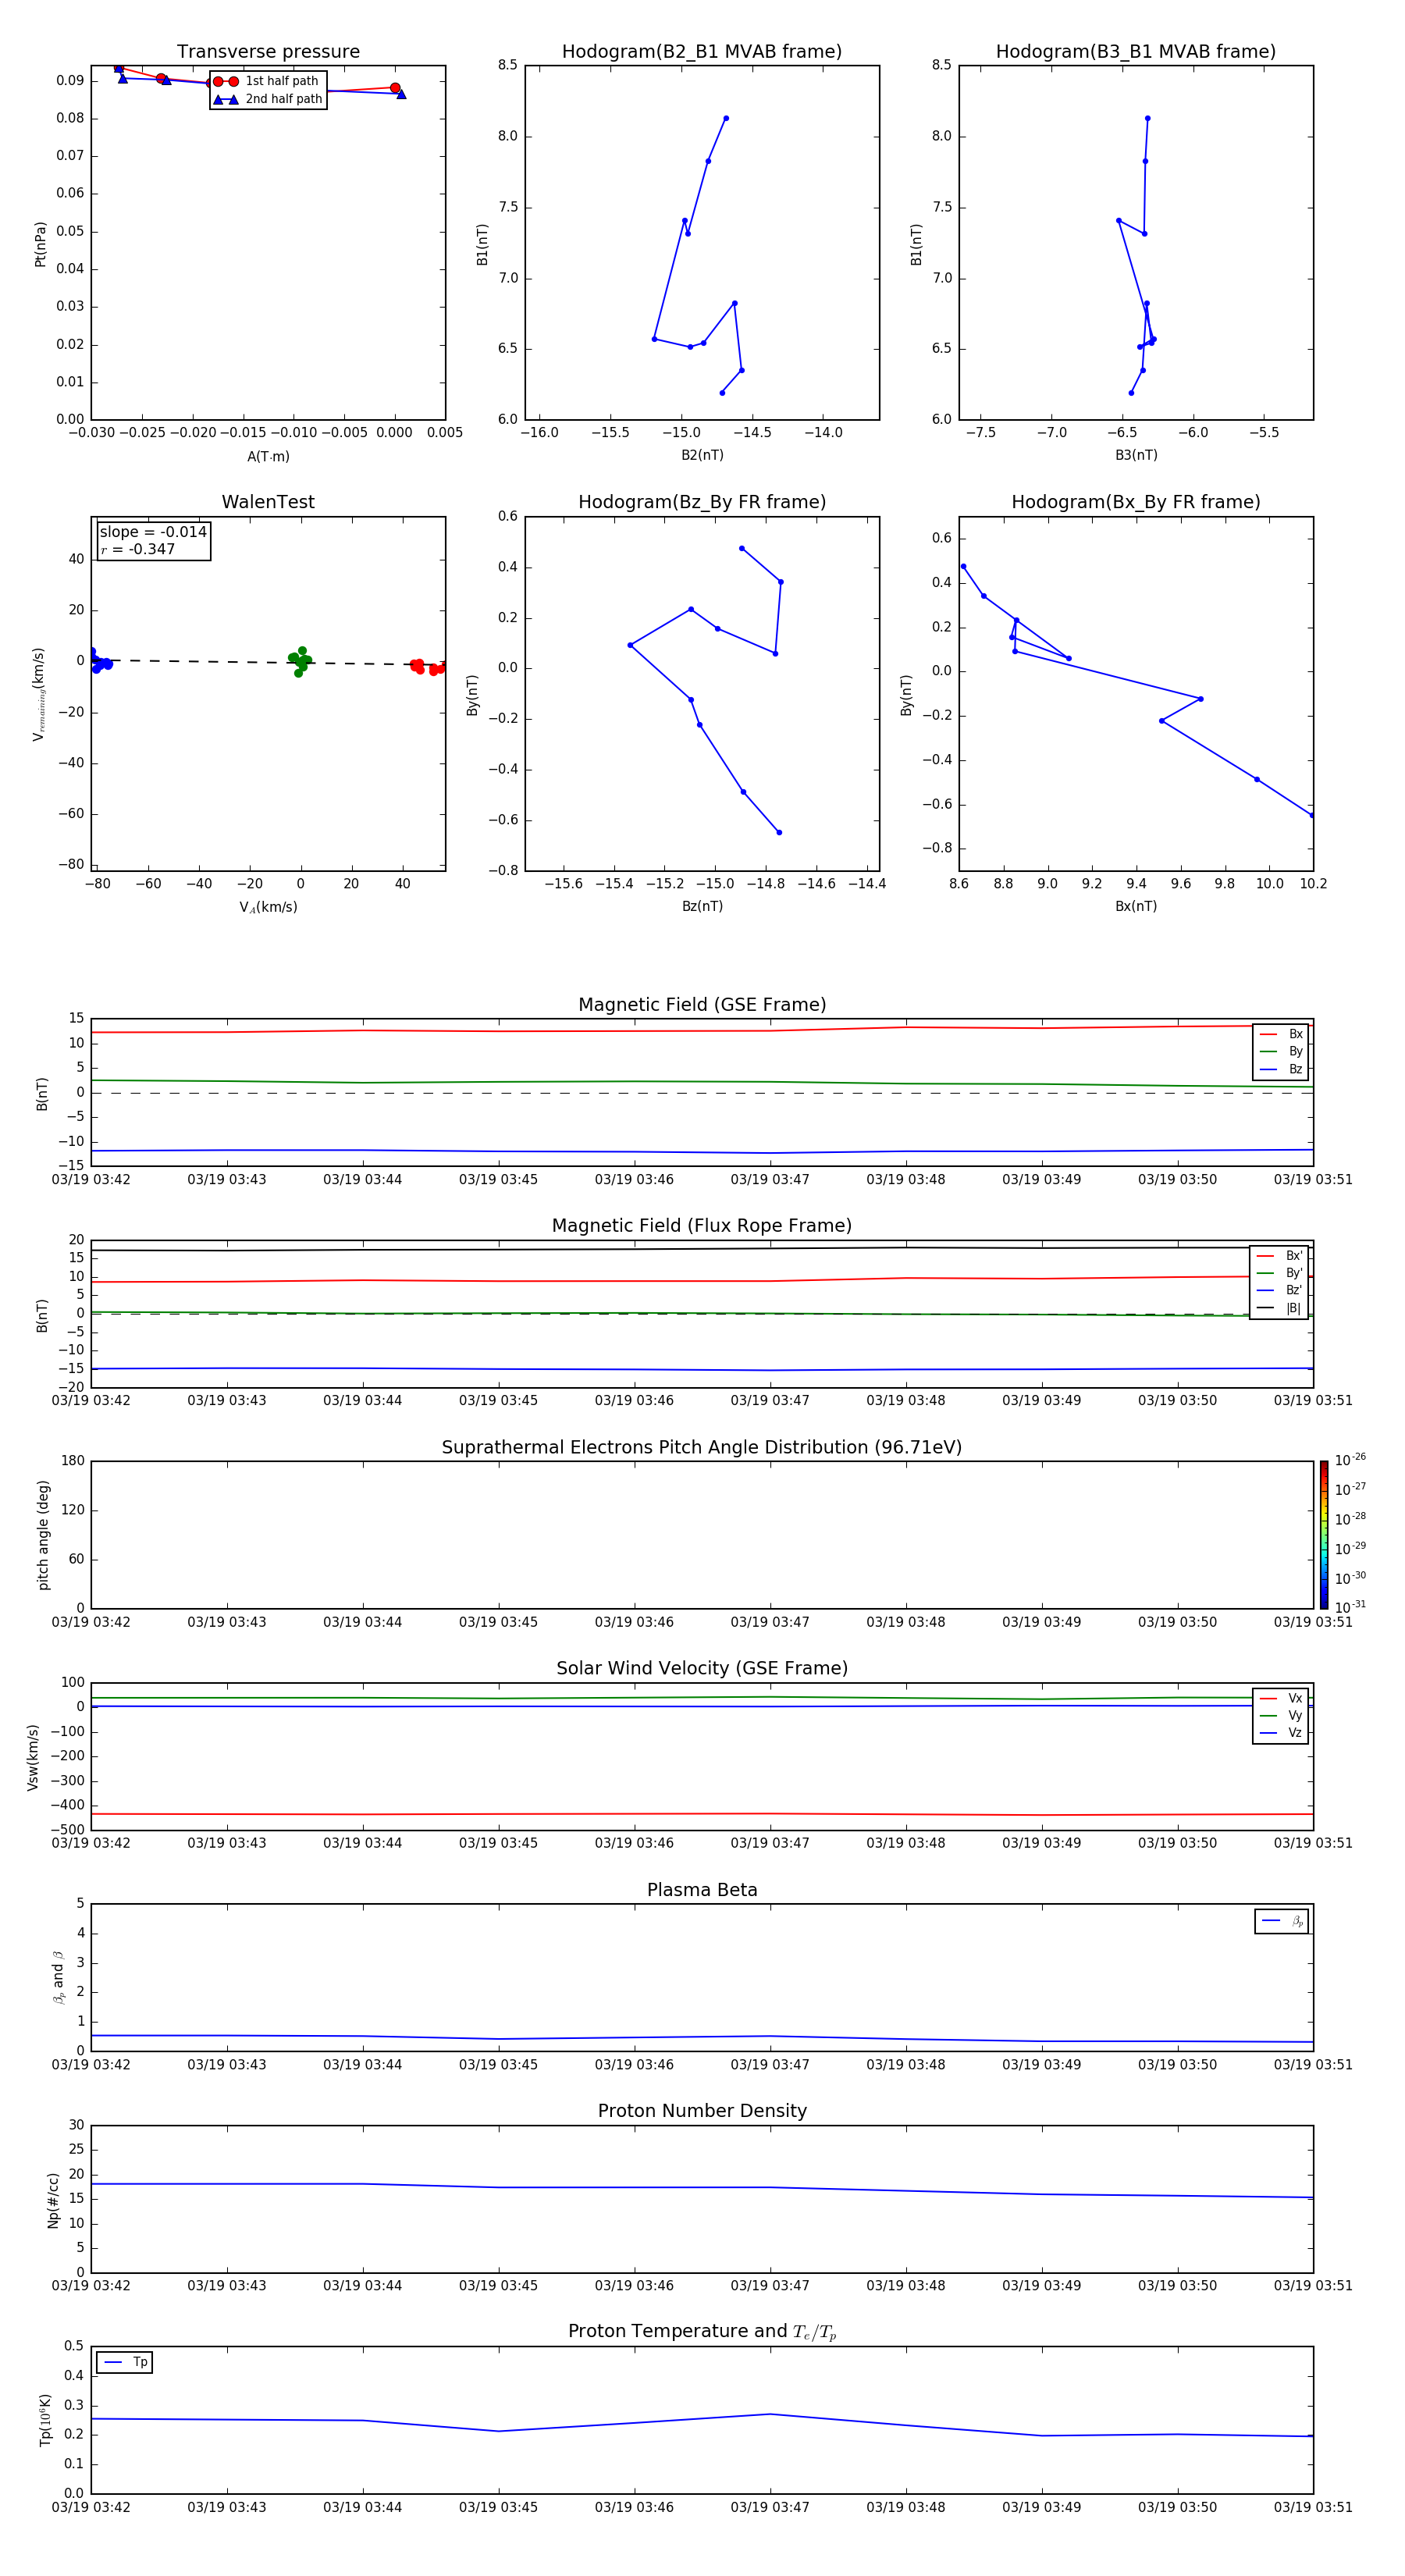Click the green point cluster in WalenTest

tap(300, 661)
